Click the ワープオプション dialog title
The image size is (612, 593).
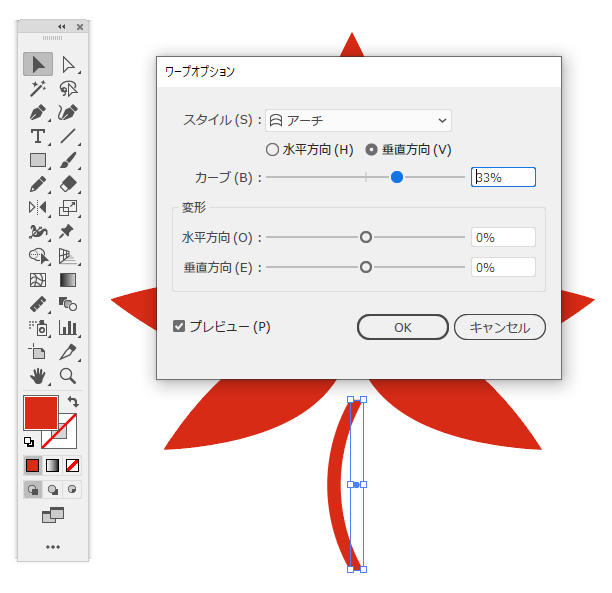click(x=200, y=72)
